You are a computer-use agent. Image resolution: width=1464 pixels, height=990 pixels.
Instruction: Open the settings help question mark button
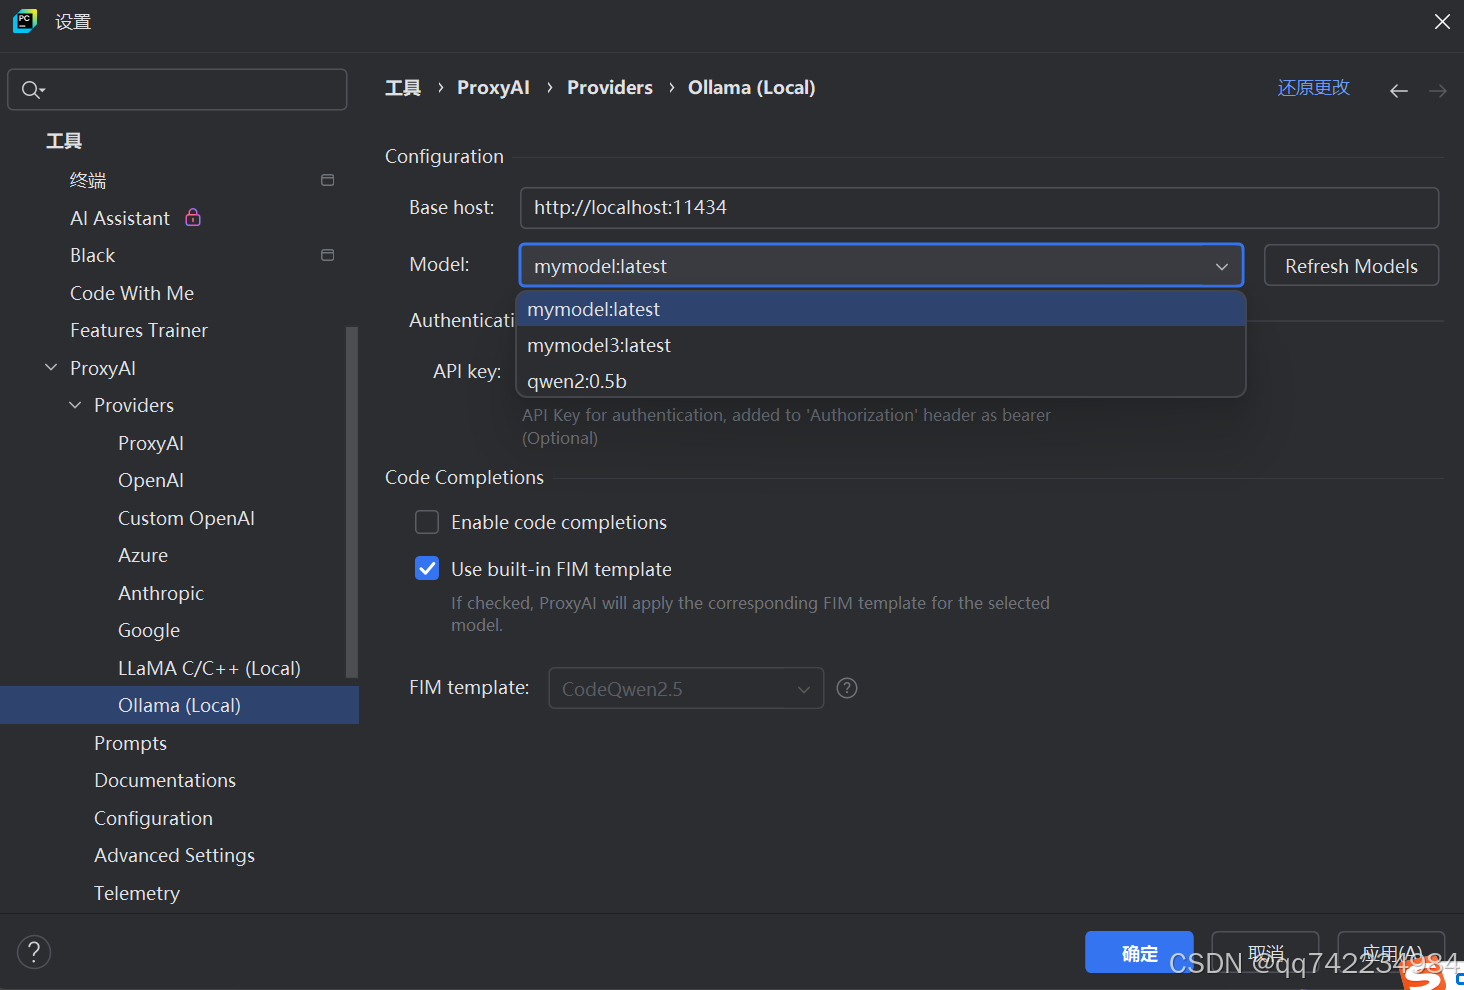pyautogui.click(x=34, y=951)
